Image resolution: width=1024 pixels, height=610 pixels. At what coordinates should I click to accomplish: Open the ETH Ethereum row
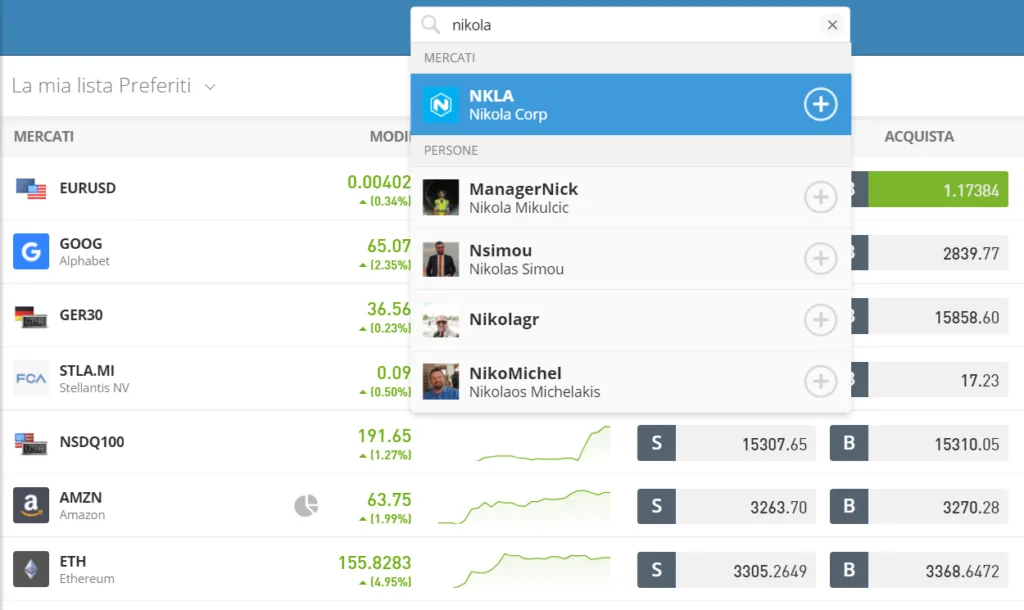(x=512, y=570)
